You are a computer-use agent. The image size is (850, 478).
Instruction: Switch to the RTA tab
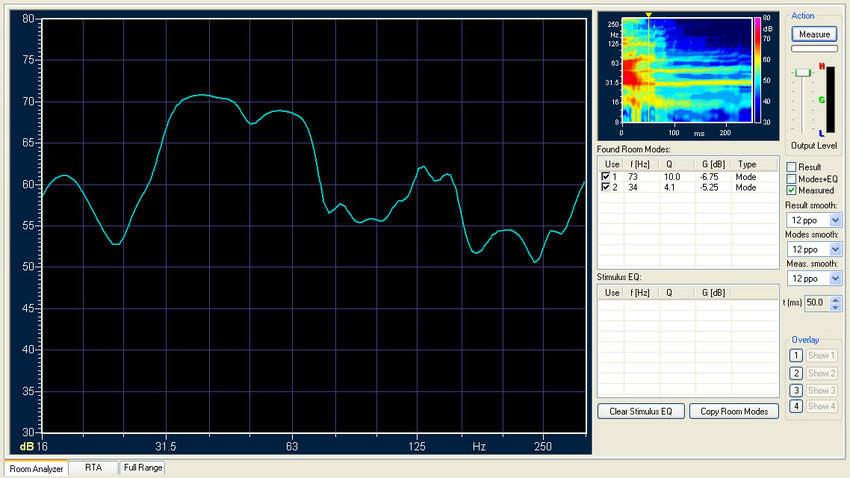pyautogui.click(x=93, y=467)
